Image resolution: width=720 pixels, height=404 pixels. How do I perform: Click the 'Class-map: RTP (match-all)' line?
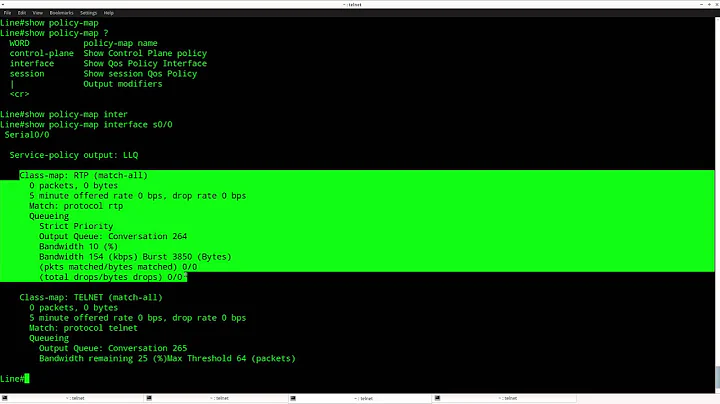click(x=83, y=175)
